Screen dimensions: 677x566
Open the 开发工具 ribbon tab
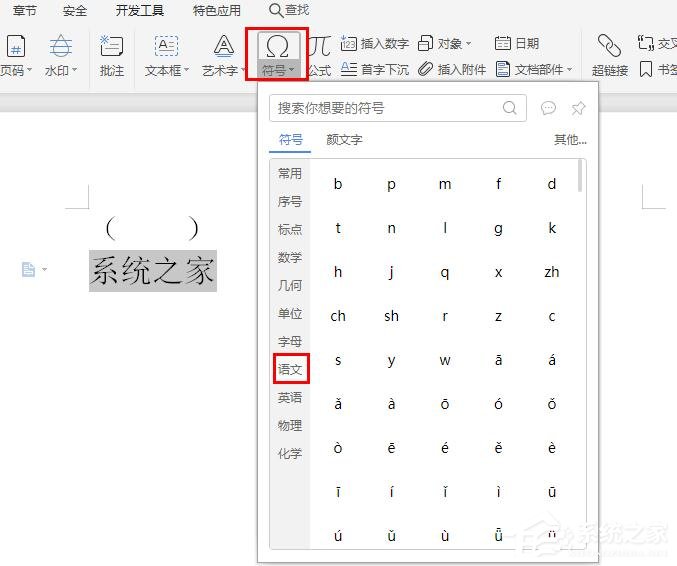(x=139, y=10)
